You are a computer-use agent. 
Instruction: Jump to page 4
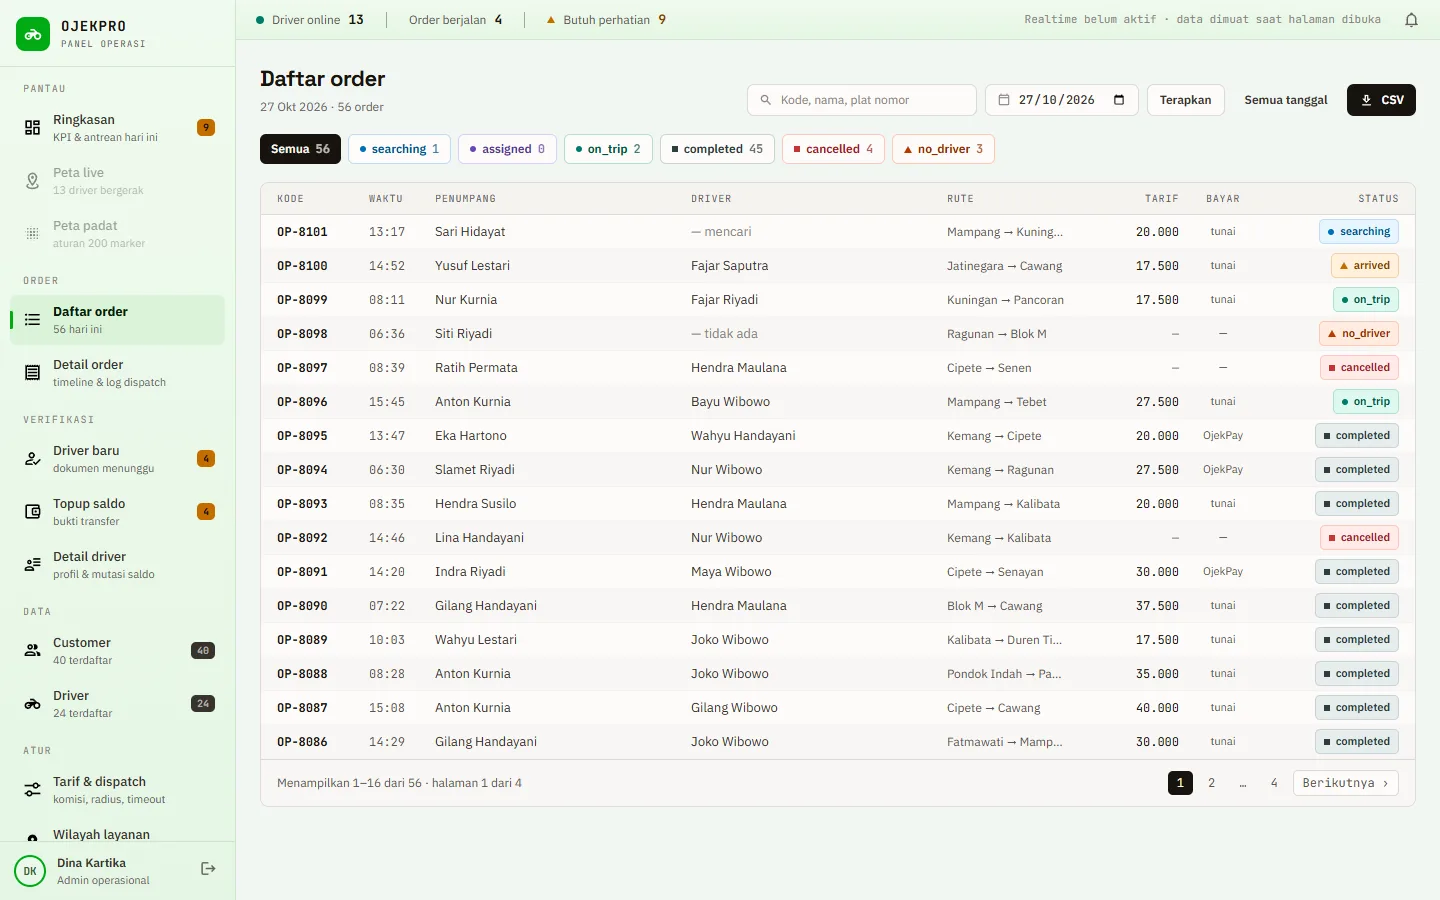point(1274,783)
